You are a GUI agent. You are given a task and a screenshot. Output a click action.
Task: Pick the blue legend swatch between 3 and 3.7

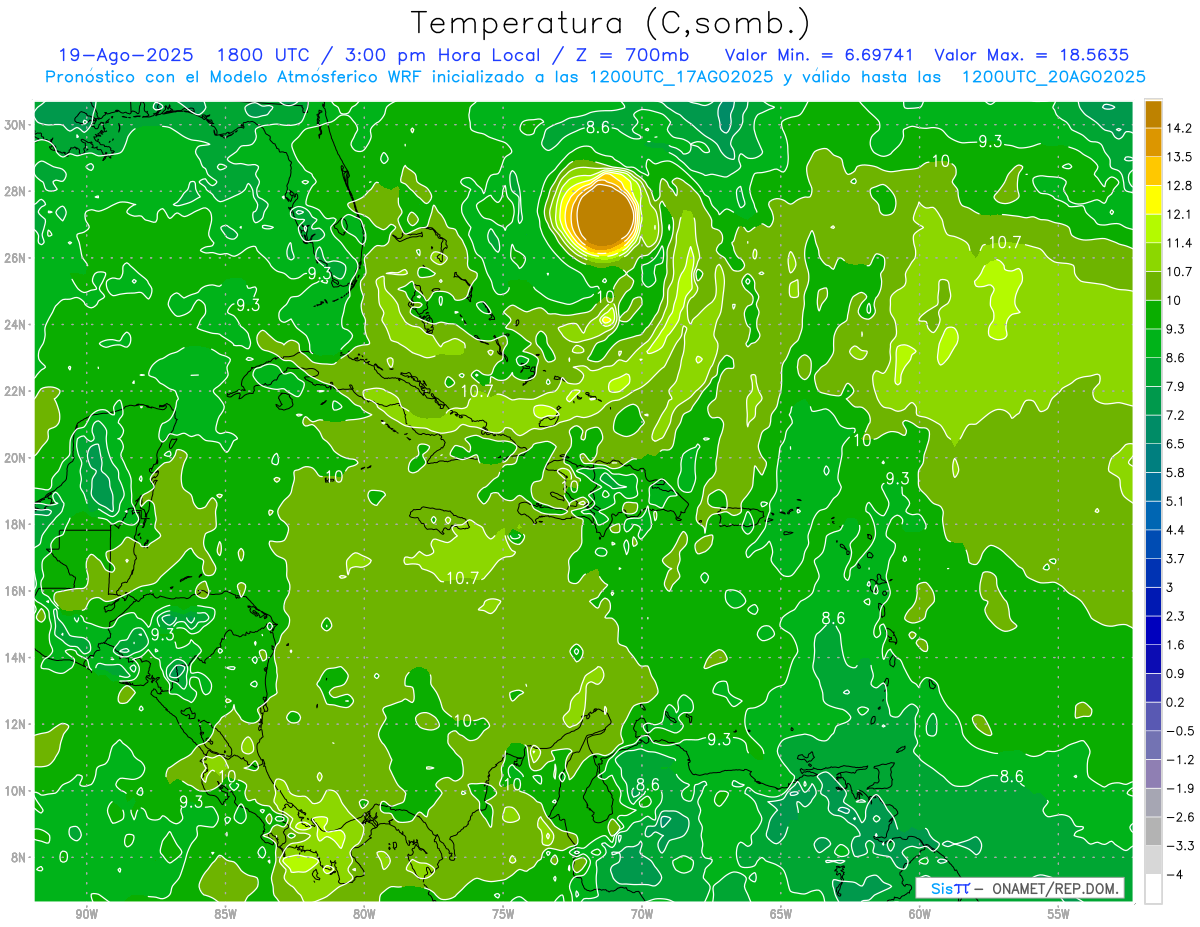pos(1154,573)
